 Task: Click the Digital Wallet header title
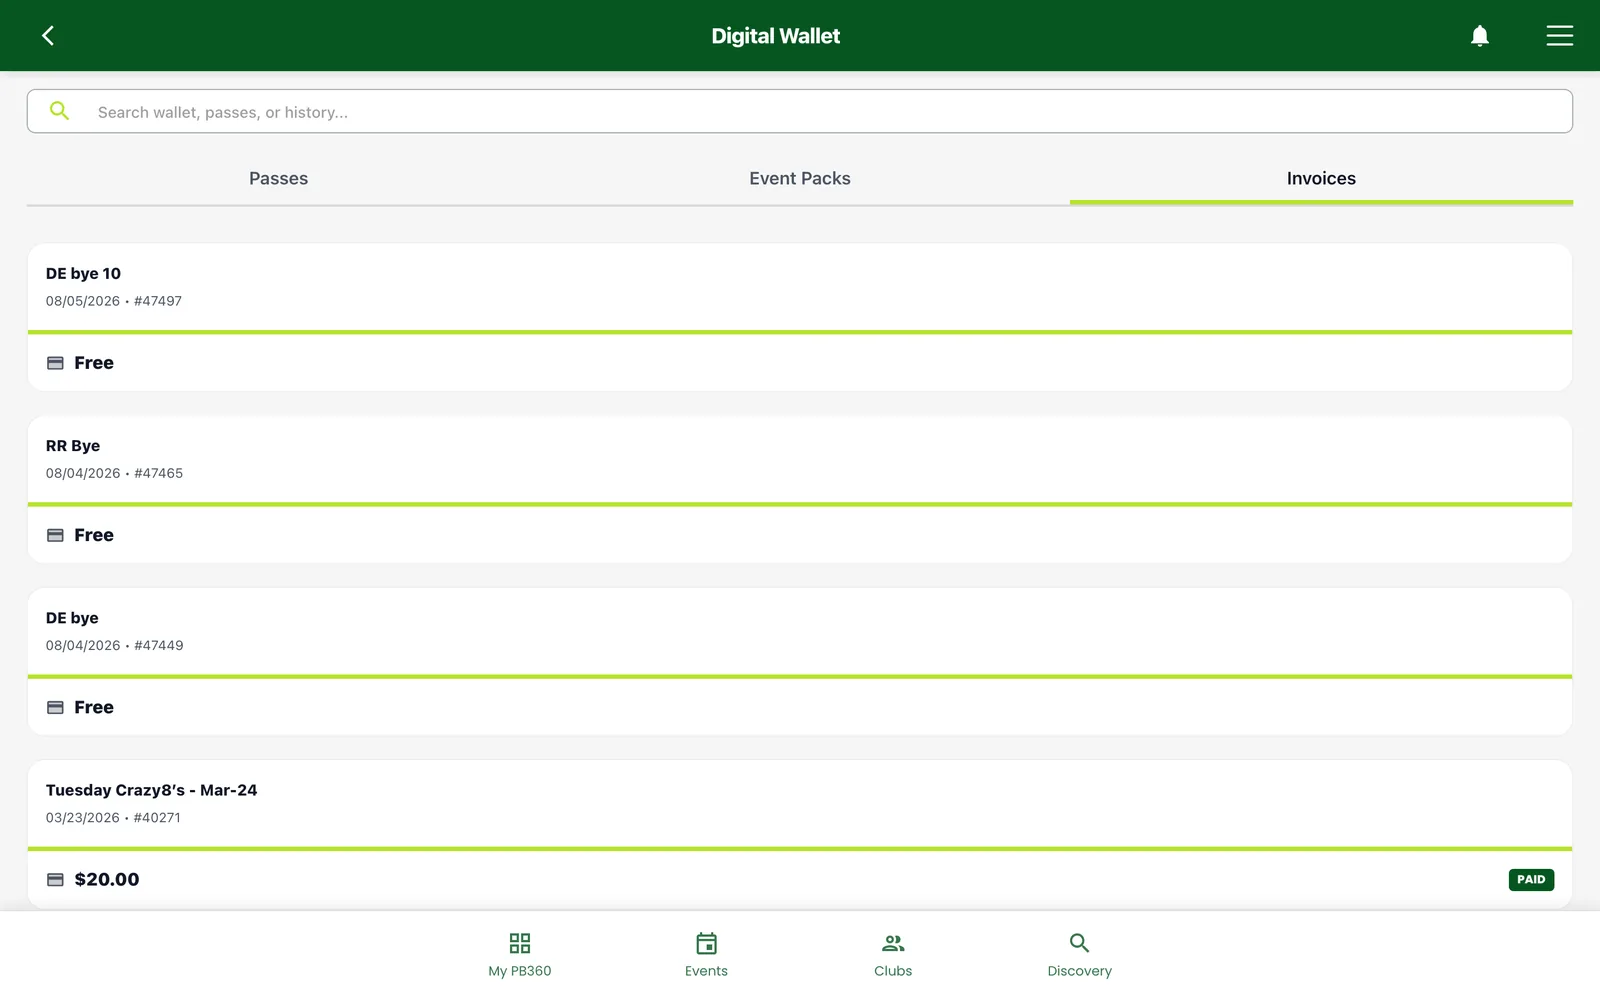(x=775, y=36)
